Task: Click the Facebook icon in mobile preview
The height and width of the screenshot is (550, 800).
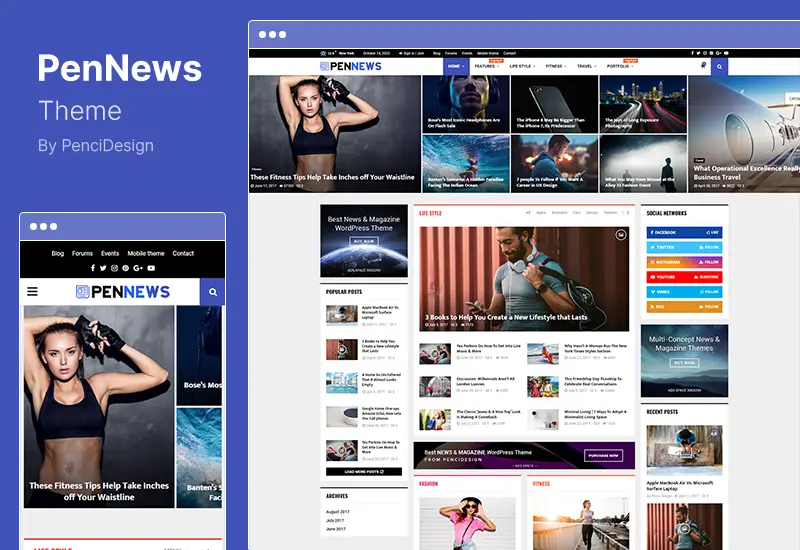Action: click(x=93, y=268)
